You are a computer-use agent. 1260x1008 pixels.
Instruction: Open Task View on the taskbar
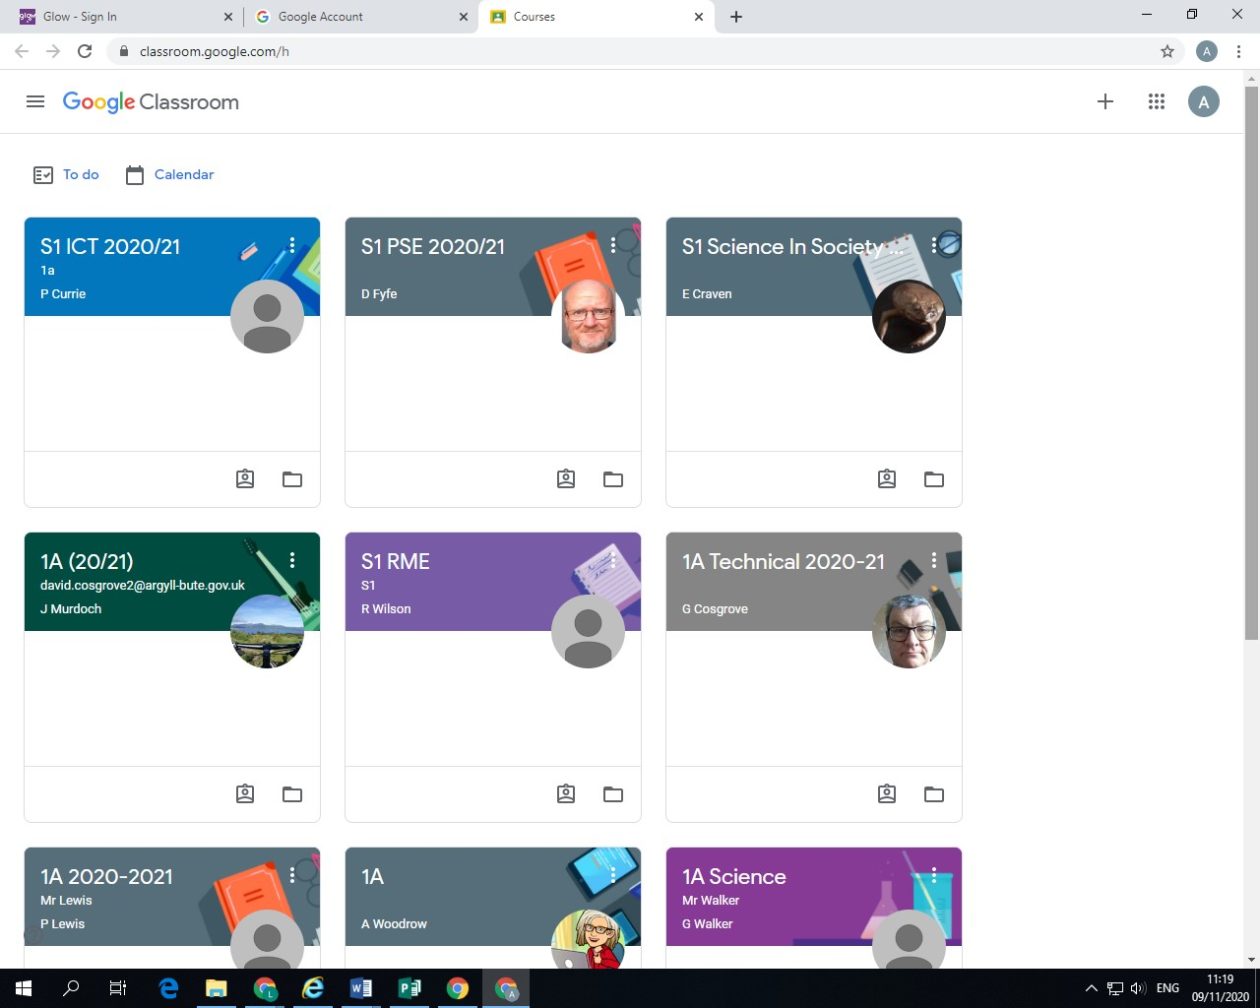(x=118, y=988)
